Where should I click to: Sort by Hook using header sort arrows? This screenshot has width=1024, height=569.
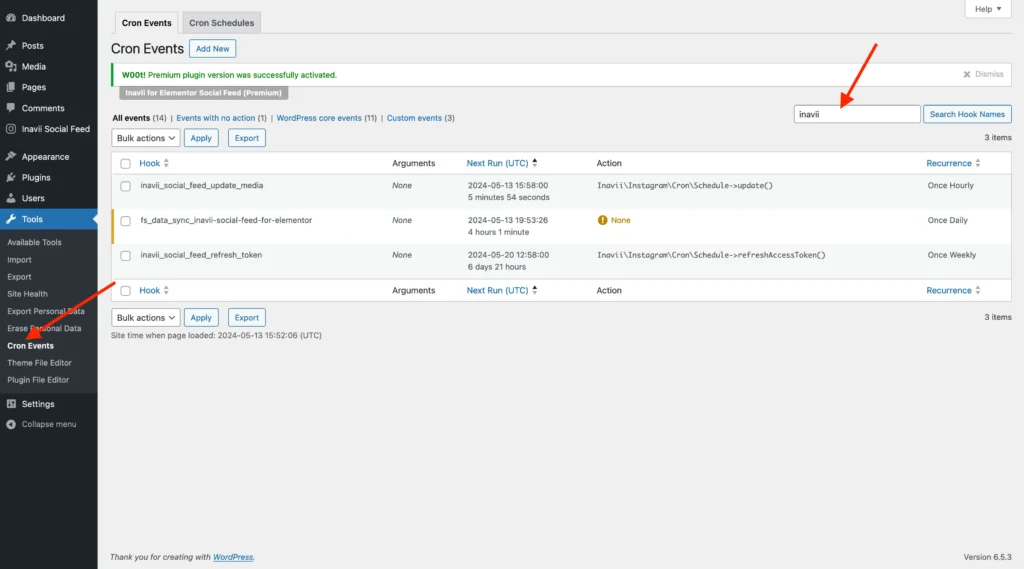coord(166,163)
